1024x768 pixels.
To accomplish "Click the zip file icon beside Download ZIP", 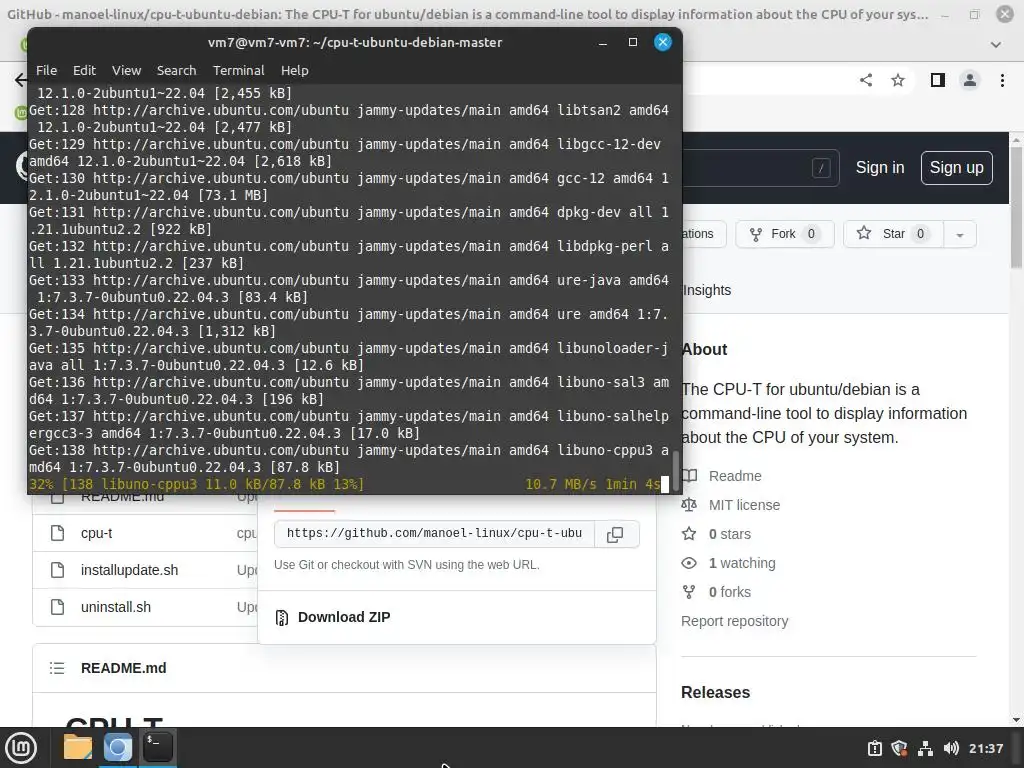I will pyautogui.click(x=281, y=617).
